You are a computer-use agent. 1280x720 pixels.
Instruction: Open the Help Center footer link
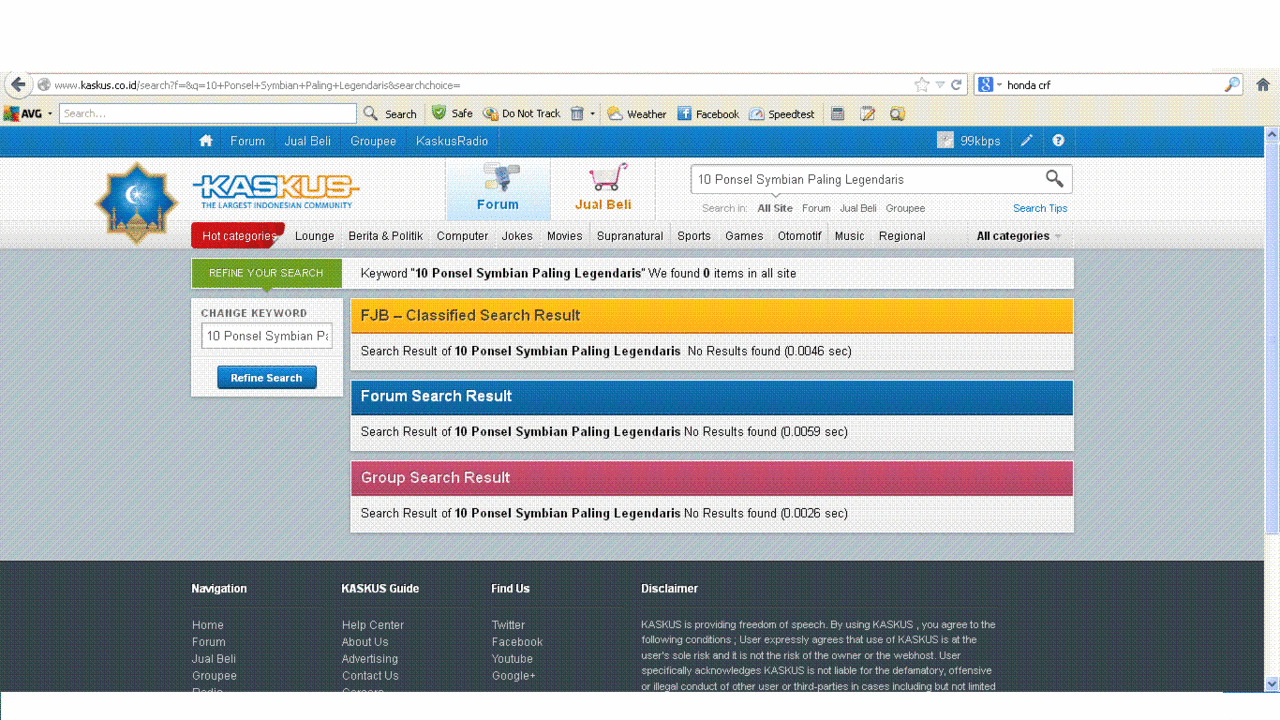[373, 625]
